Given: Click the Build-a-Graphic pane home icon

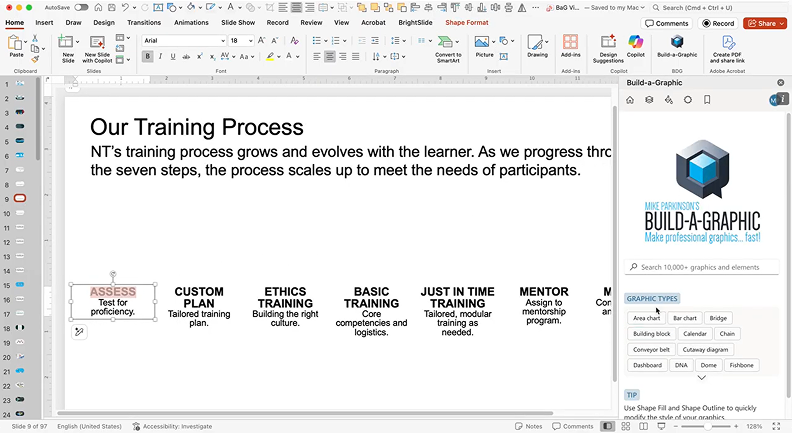Looking at the screenshot, I should (x=630, y=100).
